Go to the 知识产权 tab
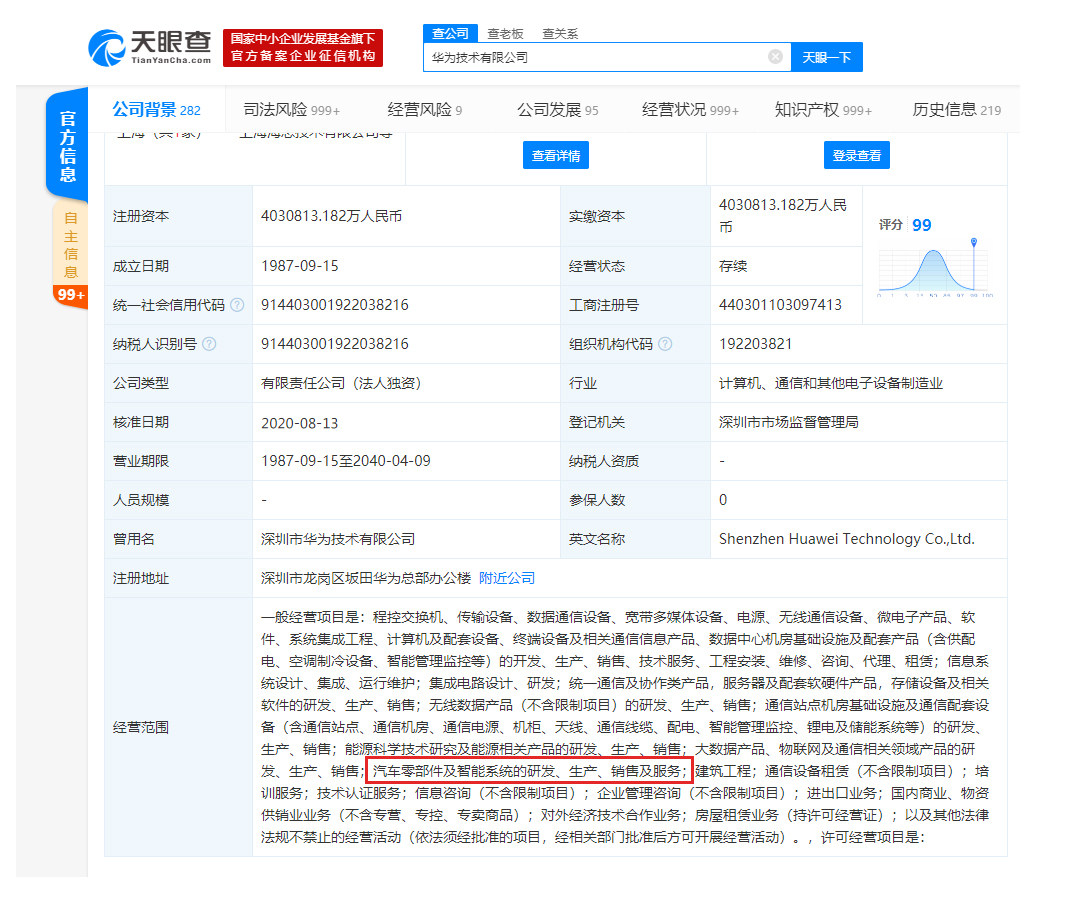 coord(823,110)
